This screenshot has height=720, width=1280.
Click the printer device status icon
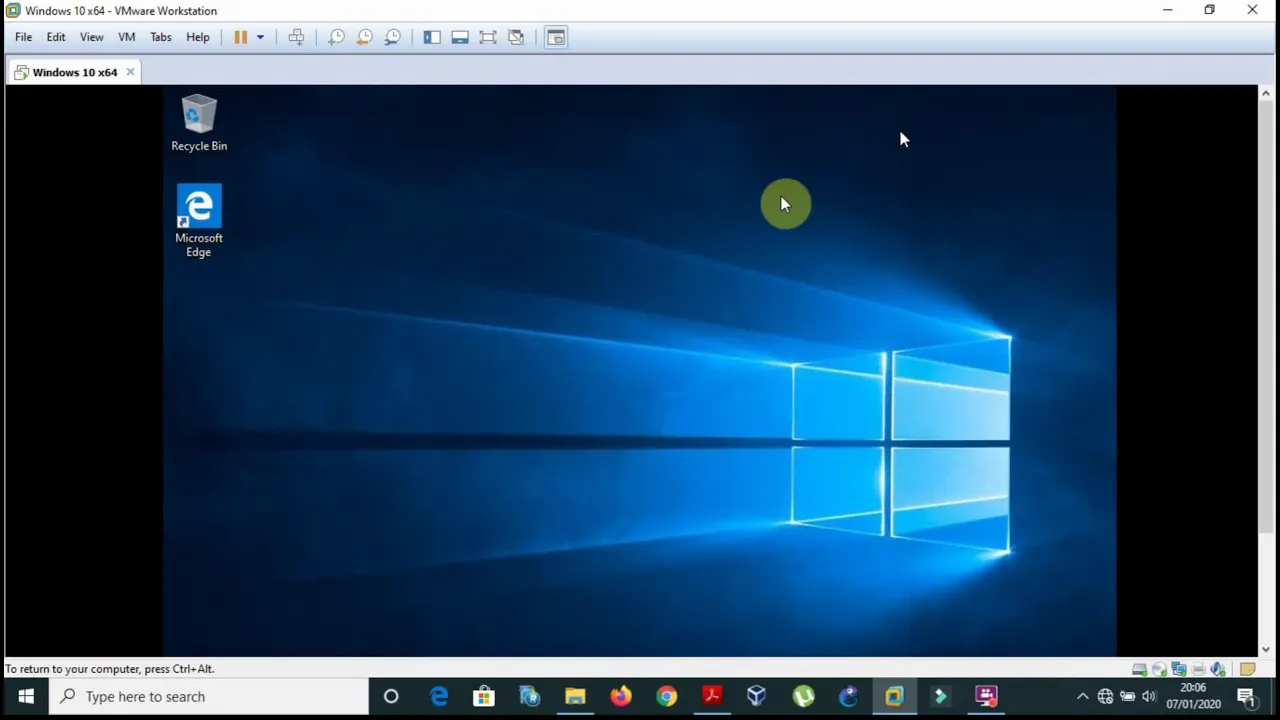click(x=1198, y=669)
